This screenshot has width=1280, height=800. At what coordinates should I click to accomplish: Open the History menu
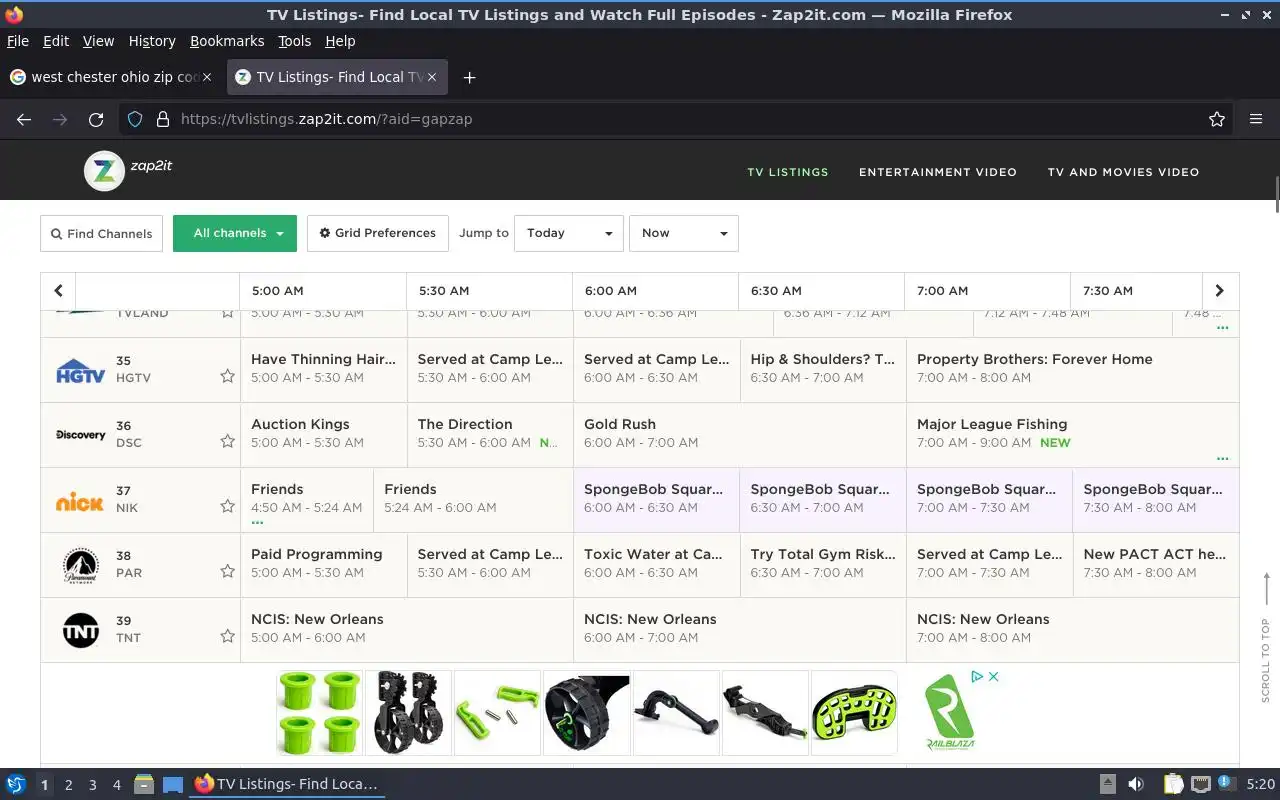click(152, 41)
